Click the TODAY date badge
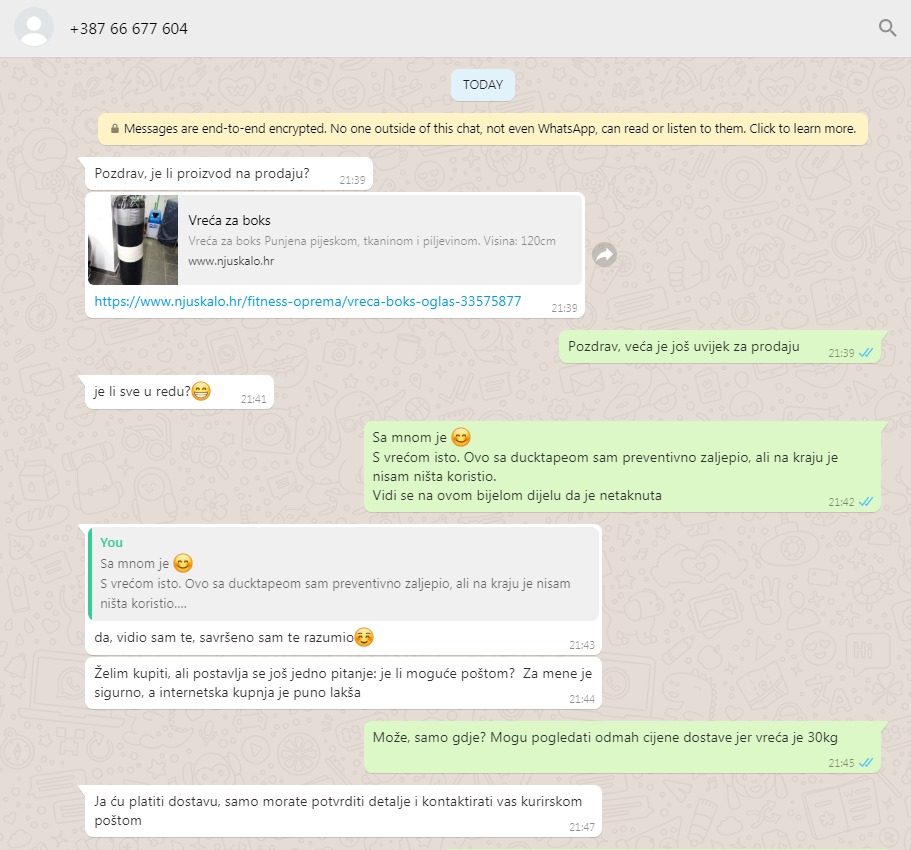Viewport: 911px width, 850px height. (x=483, y=85)
